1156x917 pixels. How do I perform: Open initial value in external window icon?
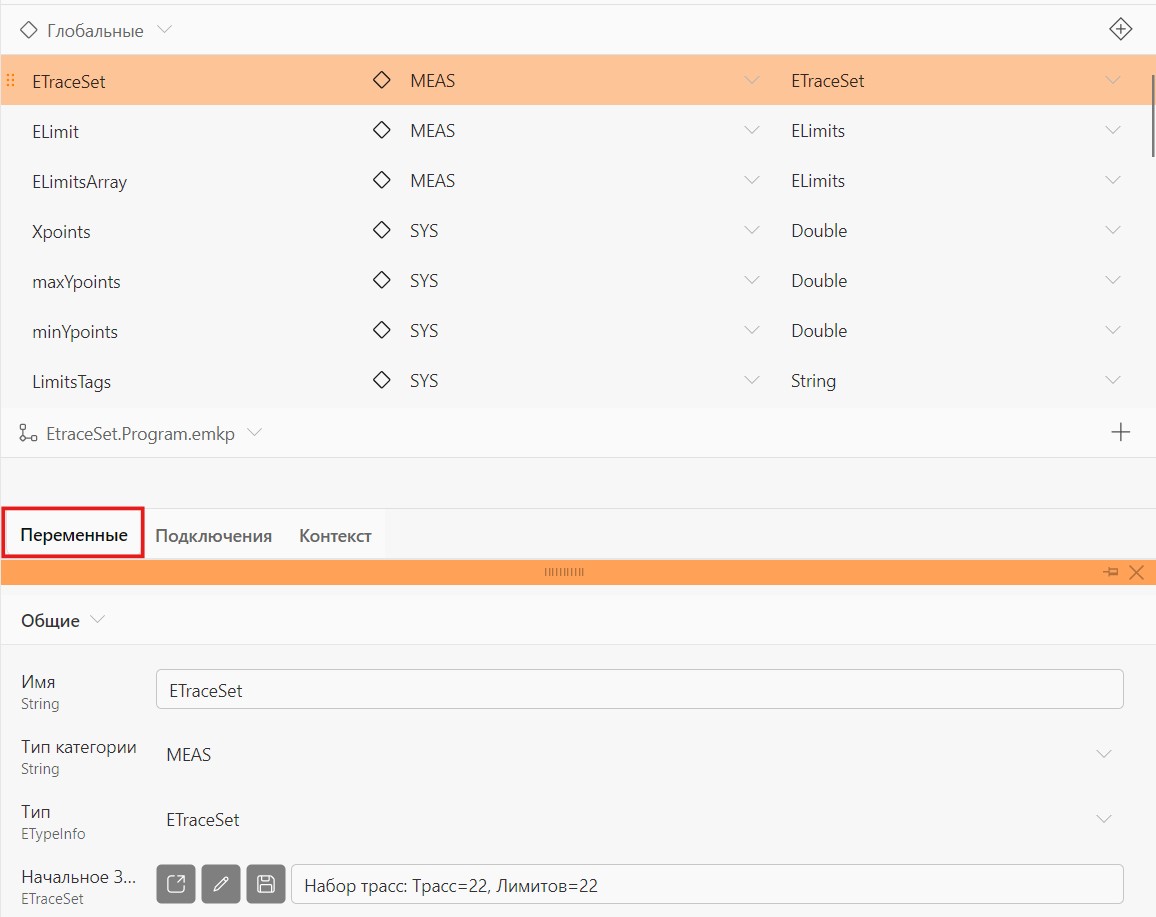(175, 884)
